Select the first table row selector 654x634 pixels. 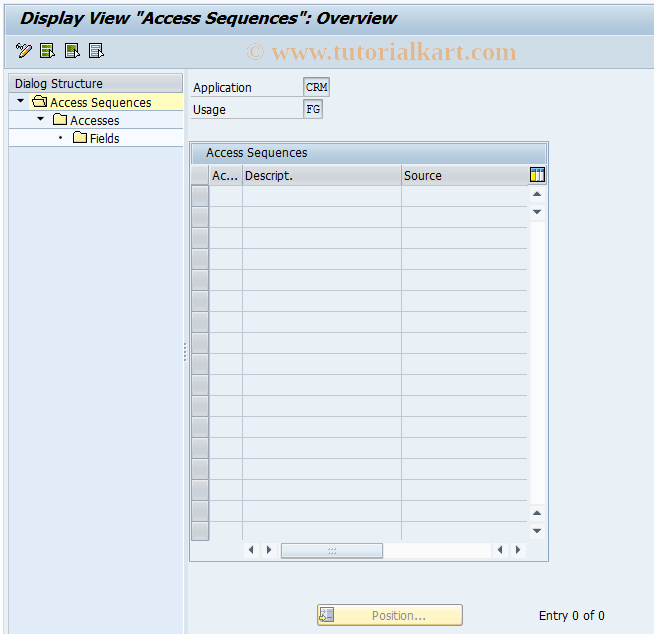click(x=200, y=196)
